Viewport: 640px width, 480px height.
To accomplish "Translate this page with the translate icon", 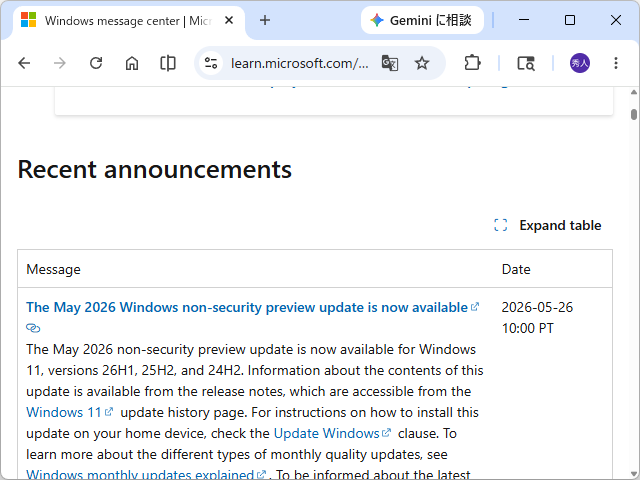I will click(x=390, y=63).
